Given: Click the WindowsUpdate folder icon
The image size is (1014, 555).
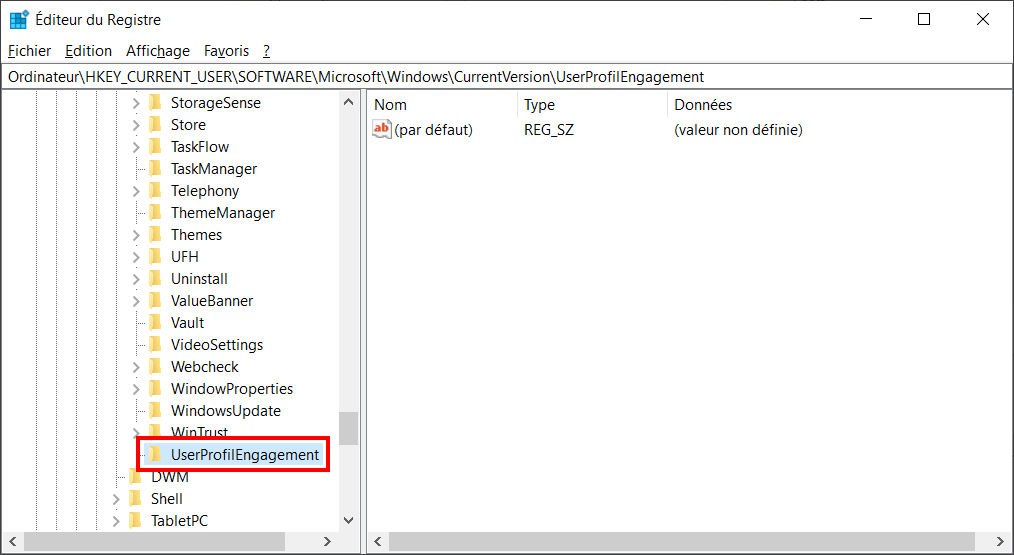Looking at the screenshot, I should (155, 410).
